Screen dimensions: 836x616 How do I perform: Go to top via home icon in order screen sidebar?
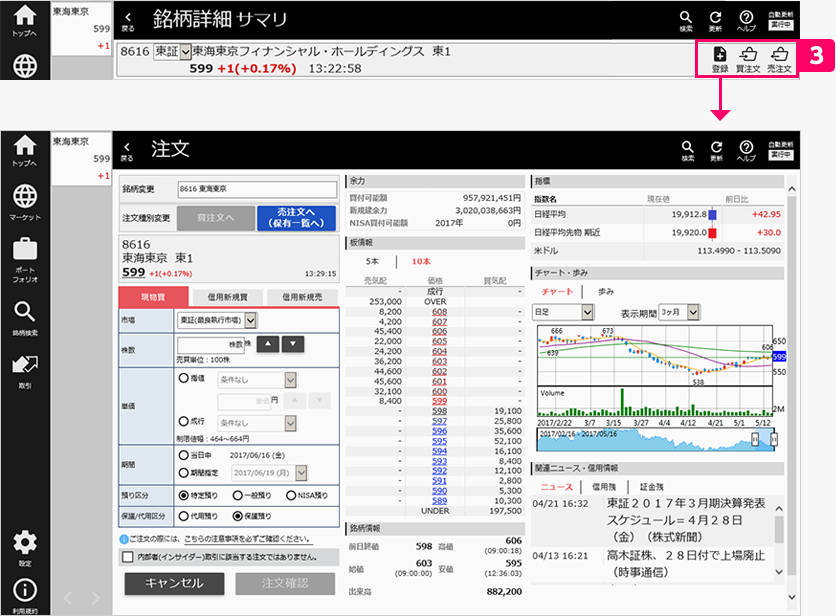click(x=25, y=150)
